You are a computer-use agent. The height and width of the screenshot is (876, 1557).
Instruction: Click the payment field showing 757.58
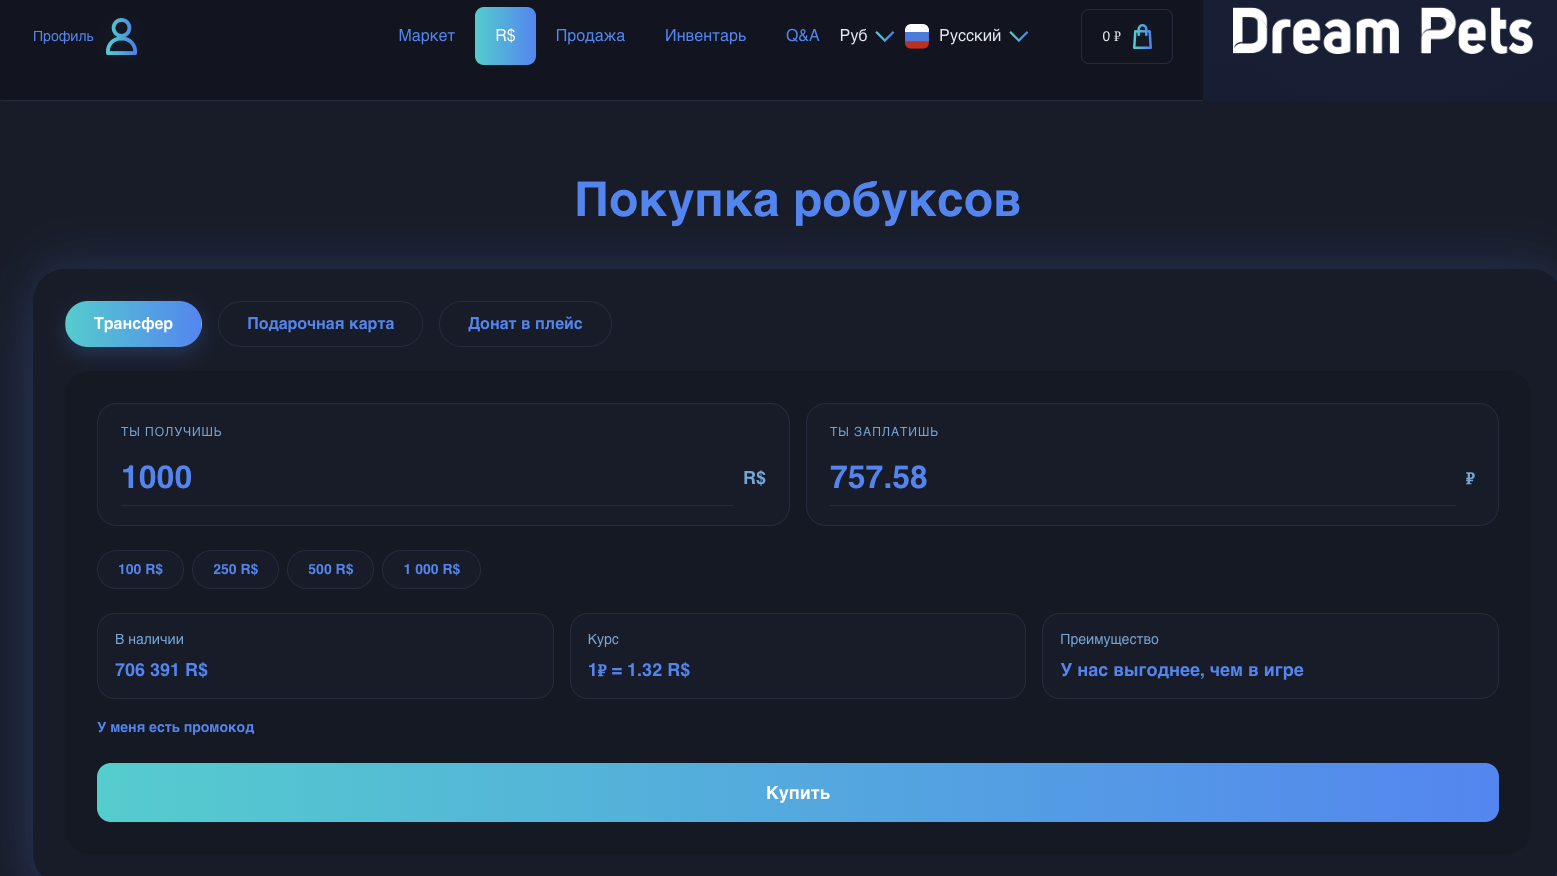coord(1142,478)
